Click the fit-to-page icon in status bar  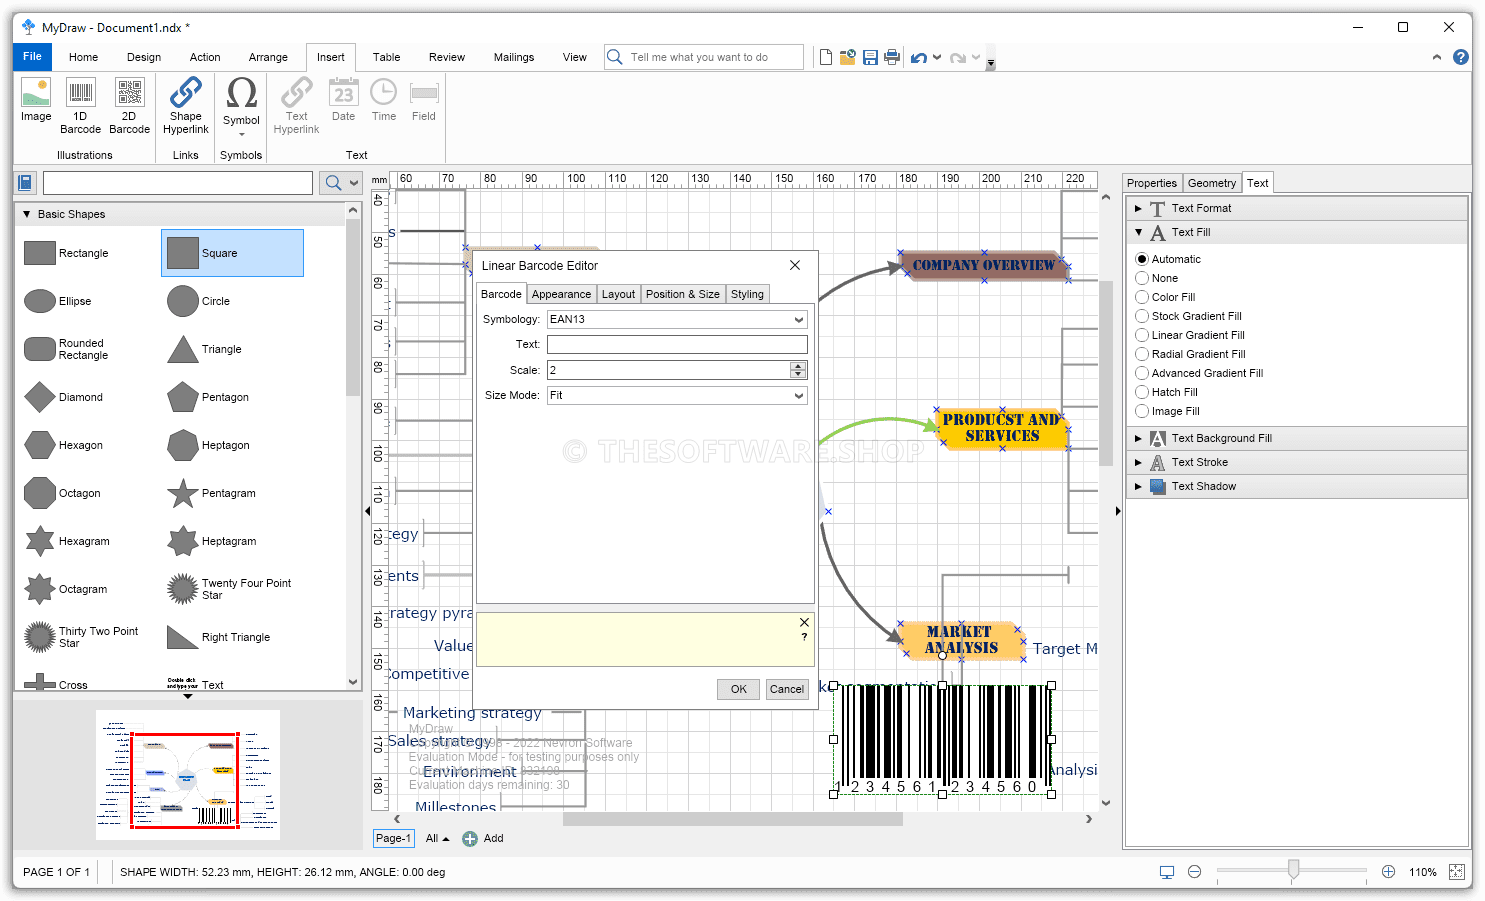click(x=1457, y=872)
